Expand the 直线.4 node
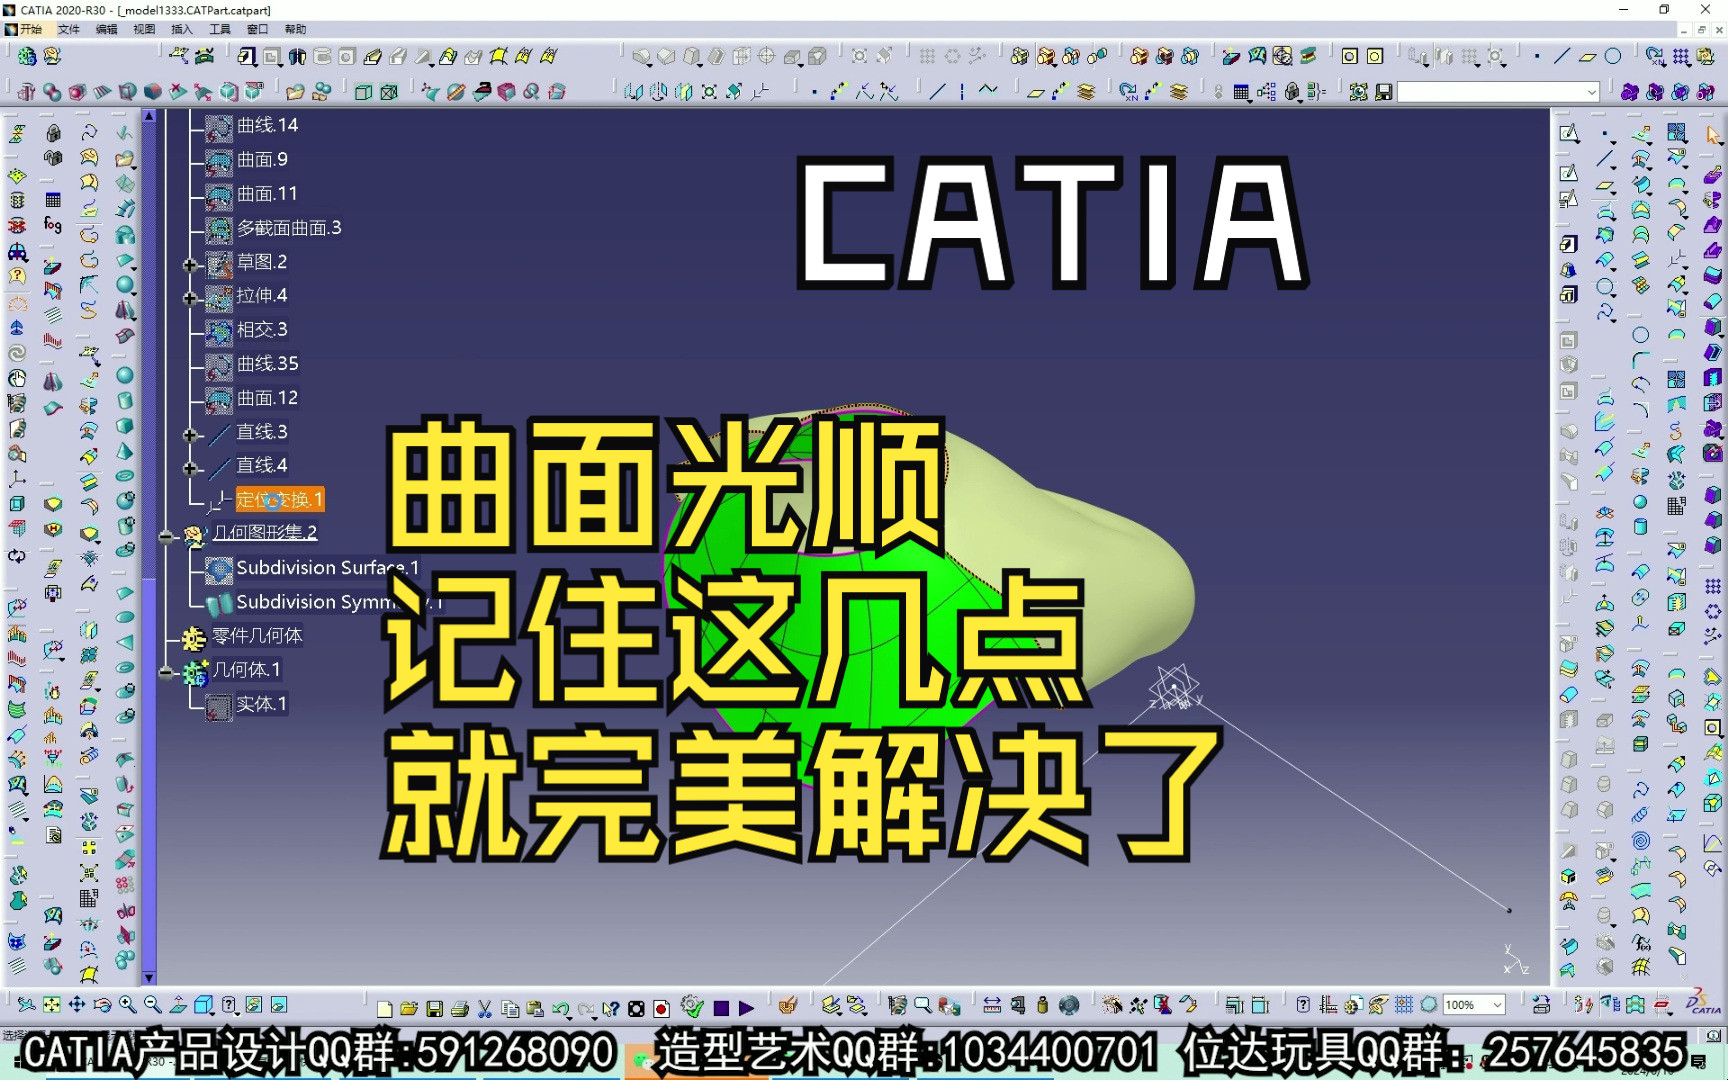This screenshot has height=1080, width=1728. click(189, 468)
